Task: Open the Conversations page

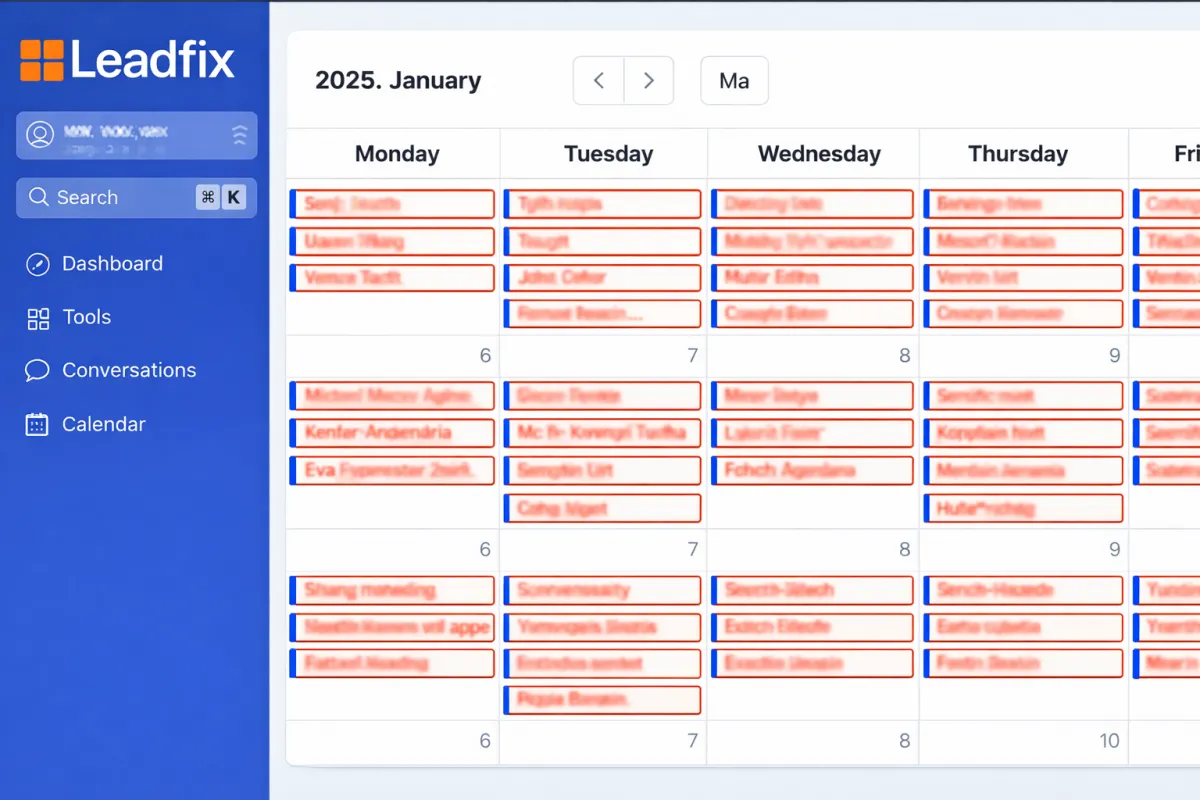Action: coord(129,370)
